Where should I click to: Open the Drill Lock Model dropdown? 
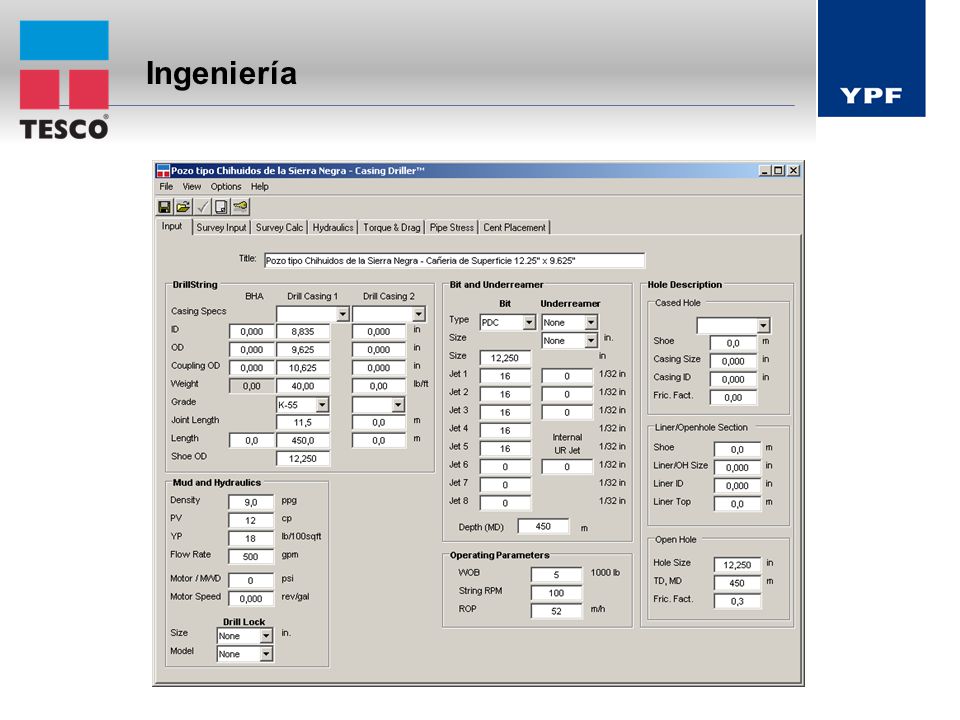[x=266, y=654]
